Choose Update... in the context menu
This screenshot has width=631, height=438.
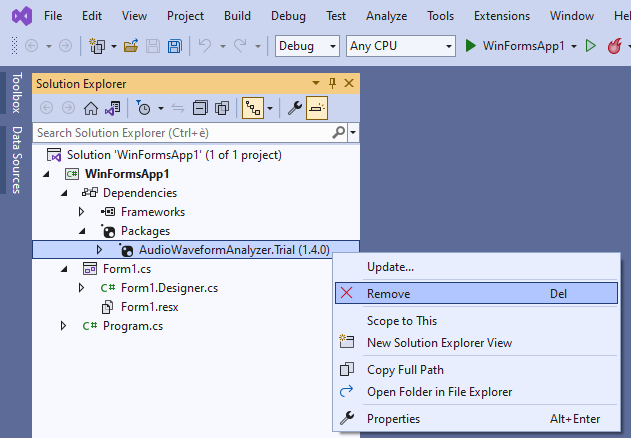tap(390, 267)
